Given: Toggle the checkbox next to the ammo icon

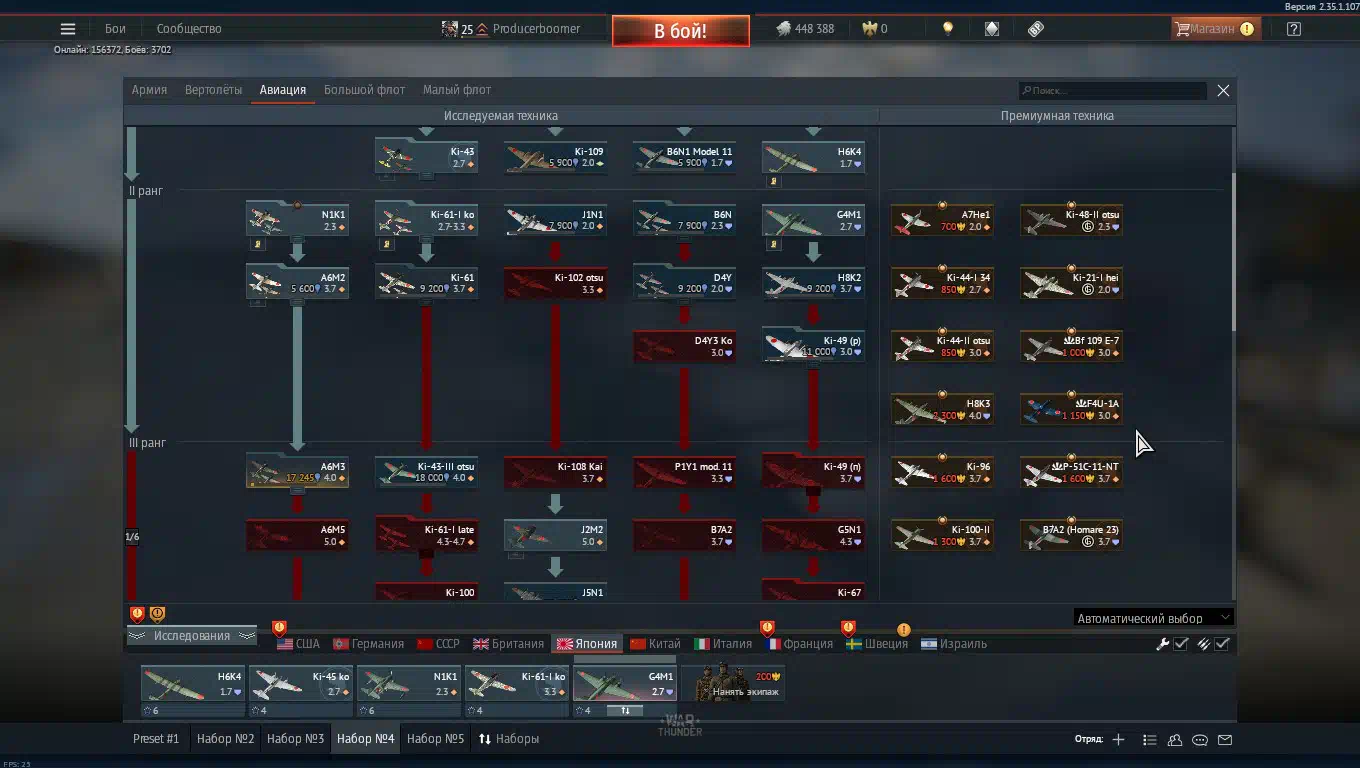Looking at the screenshot, I should coord(1222,644).
